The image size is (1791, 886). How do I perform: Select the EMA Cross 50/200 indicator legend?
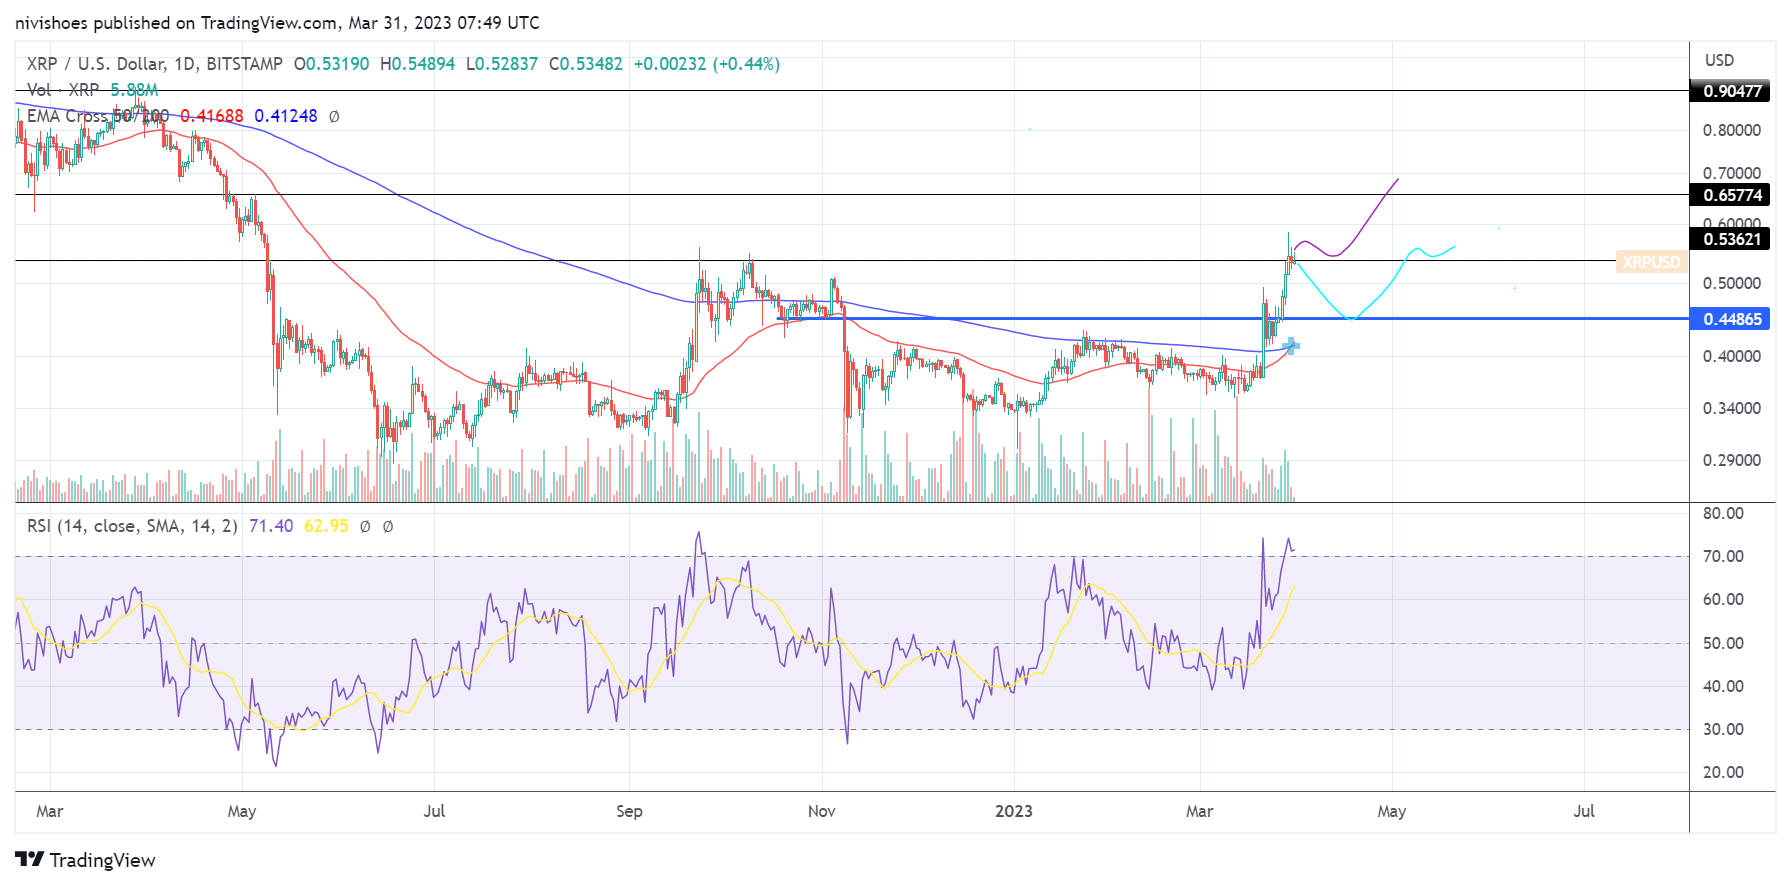[x=98, y=116]
